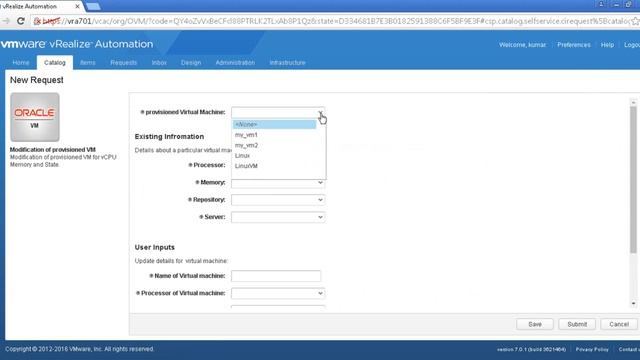This screenshot has height=360, width=640.
Task: Click the Preferences link
Action: point(573,45)
